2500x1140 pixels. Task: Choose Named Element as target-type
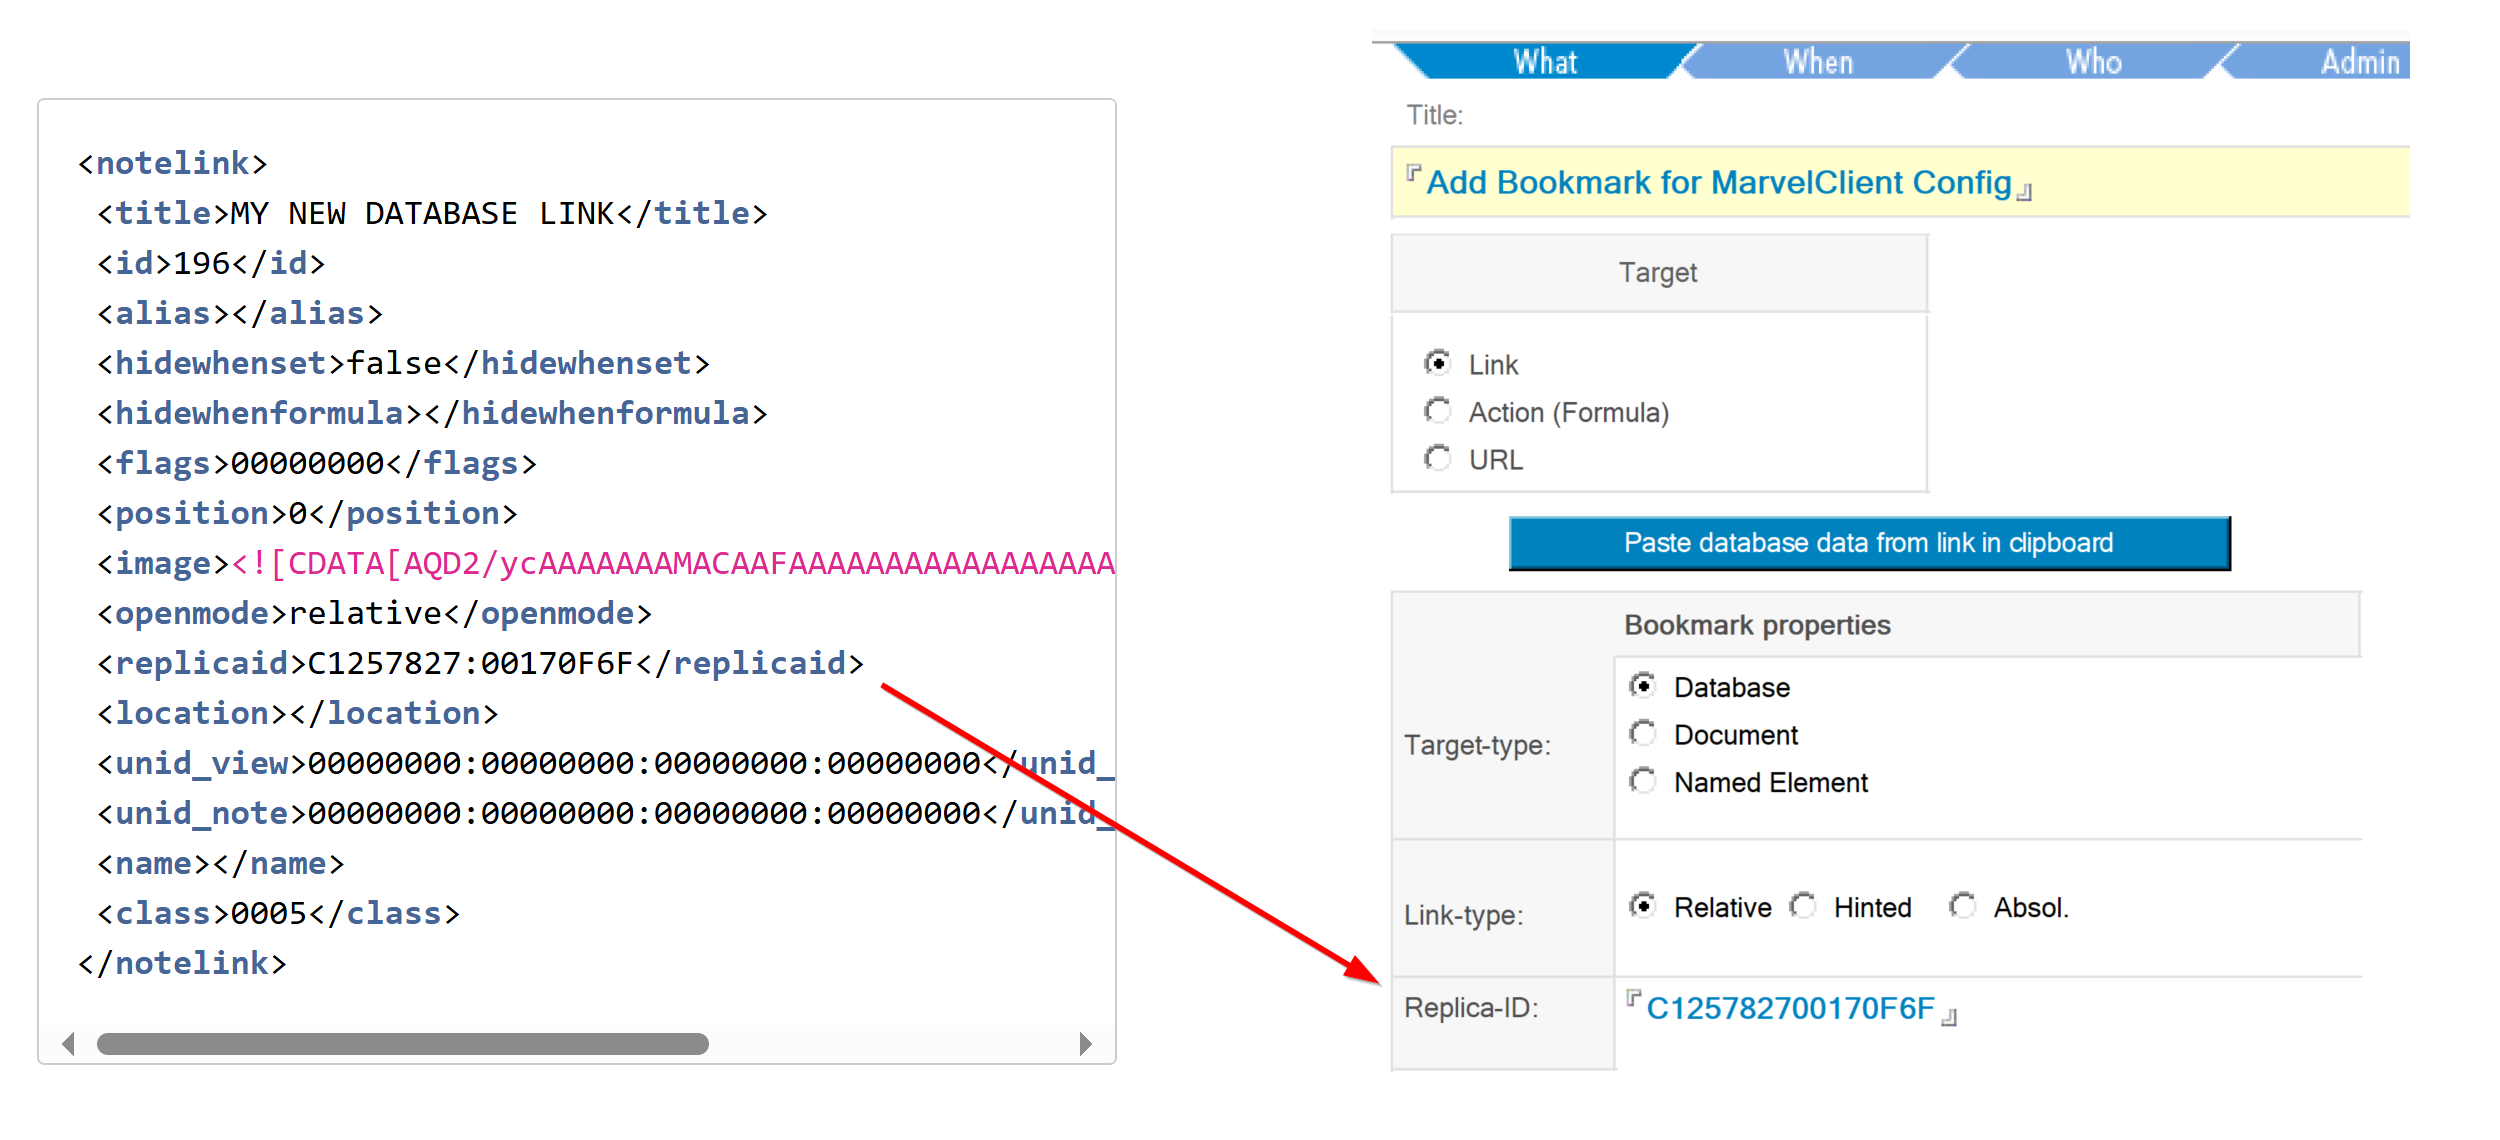pos(1642,780)
